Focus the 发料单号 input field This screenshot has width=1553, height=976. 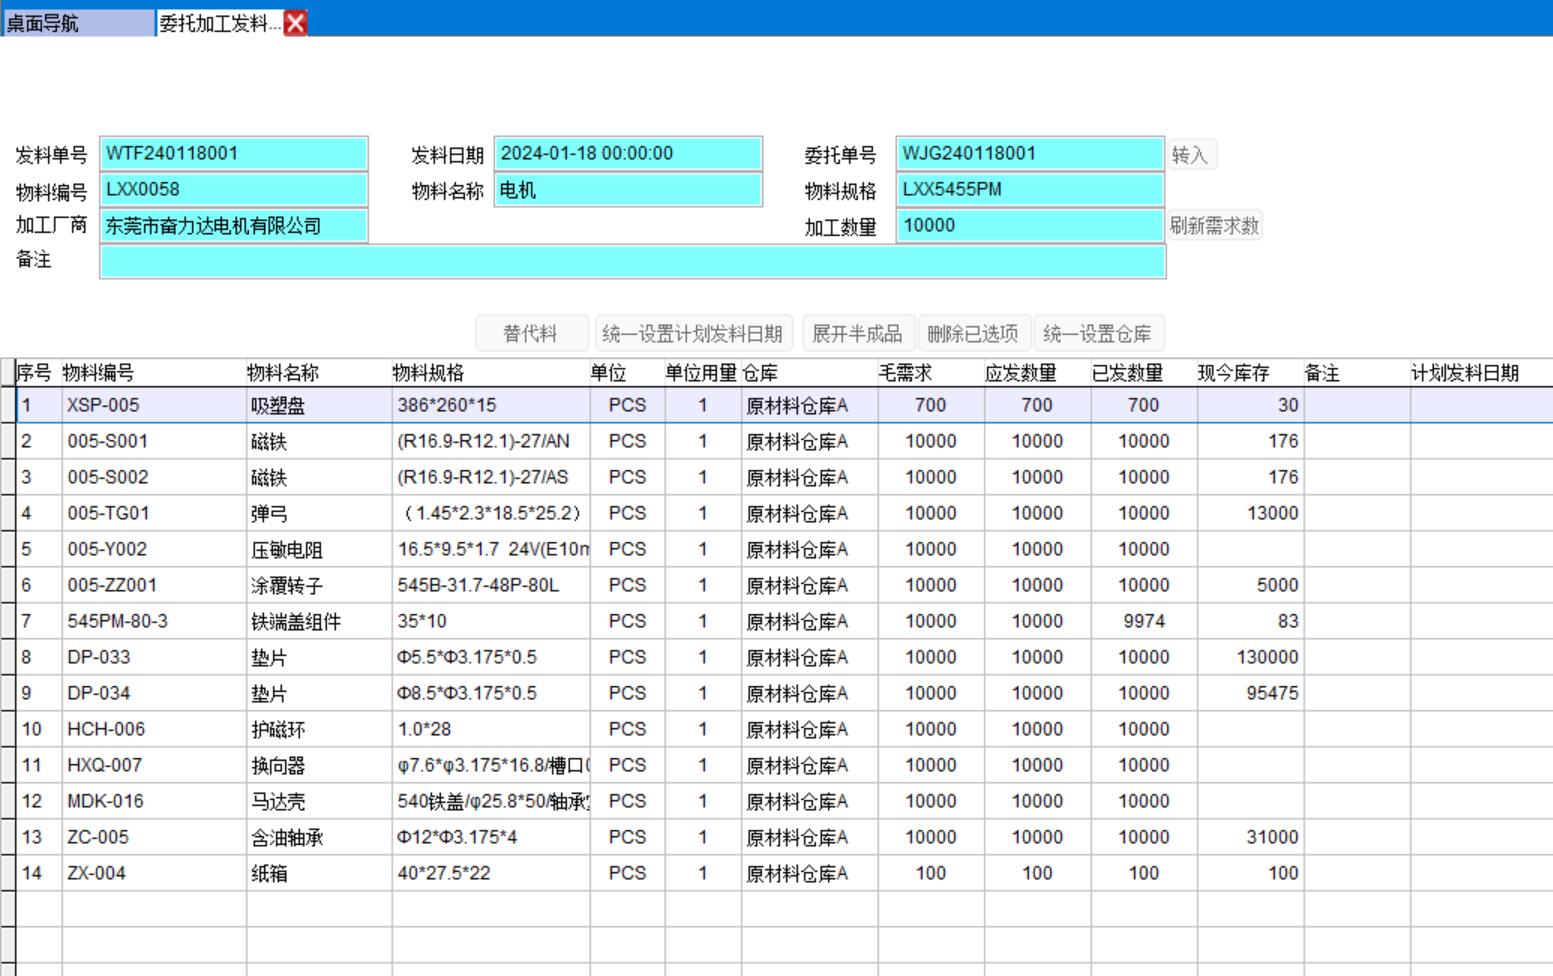[234, 154]
